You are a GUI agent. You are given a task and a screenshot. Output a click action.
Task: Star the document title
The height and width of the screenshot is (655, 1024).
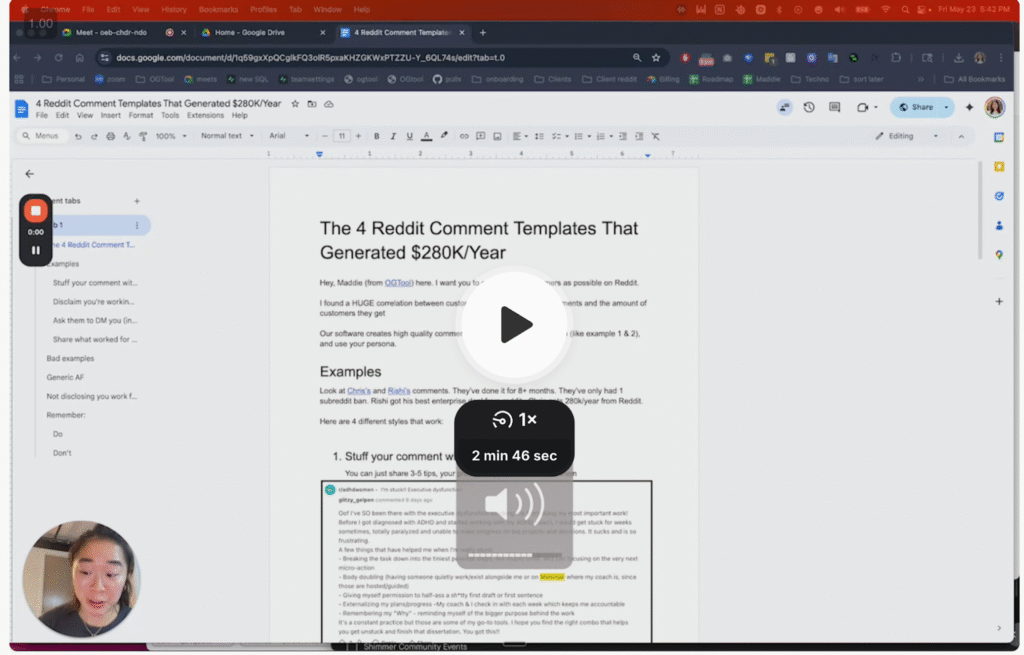click(295, 104)
